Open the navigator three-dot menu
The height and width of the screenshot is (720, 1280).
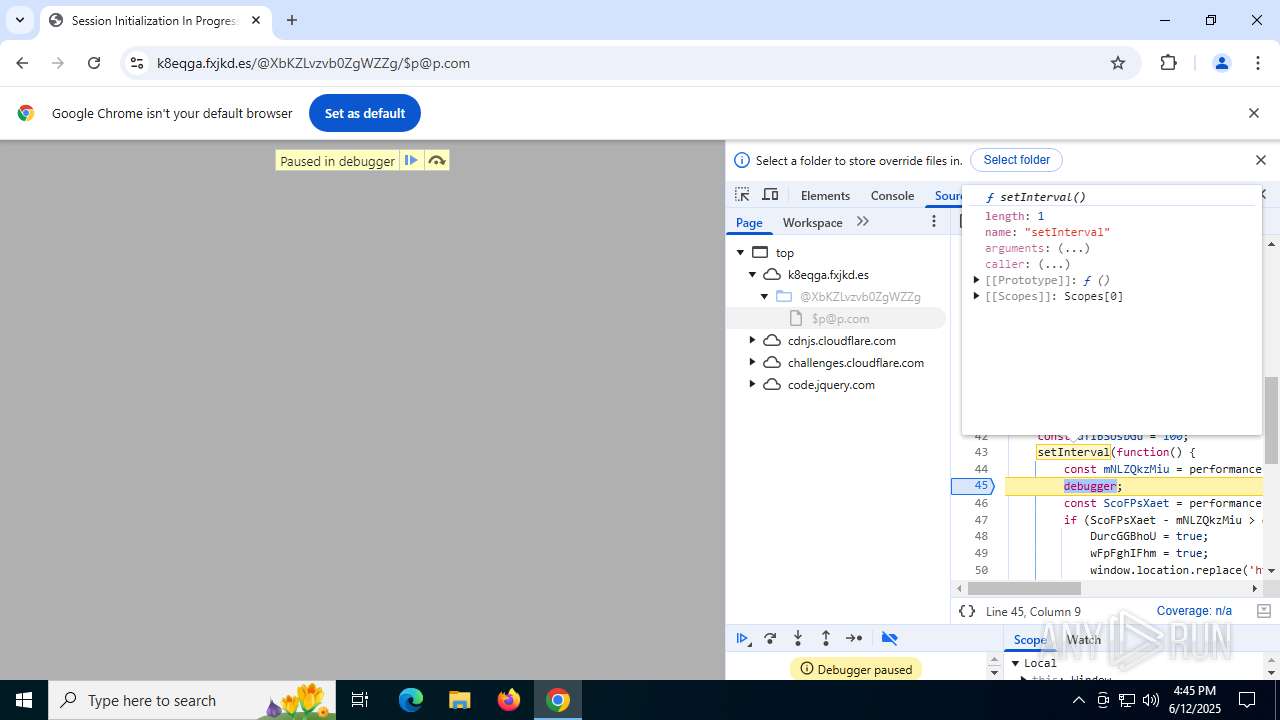click(x=934, y=222)
